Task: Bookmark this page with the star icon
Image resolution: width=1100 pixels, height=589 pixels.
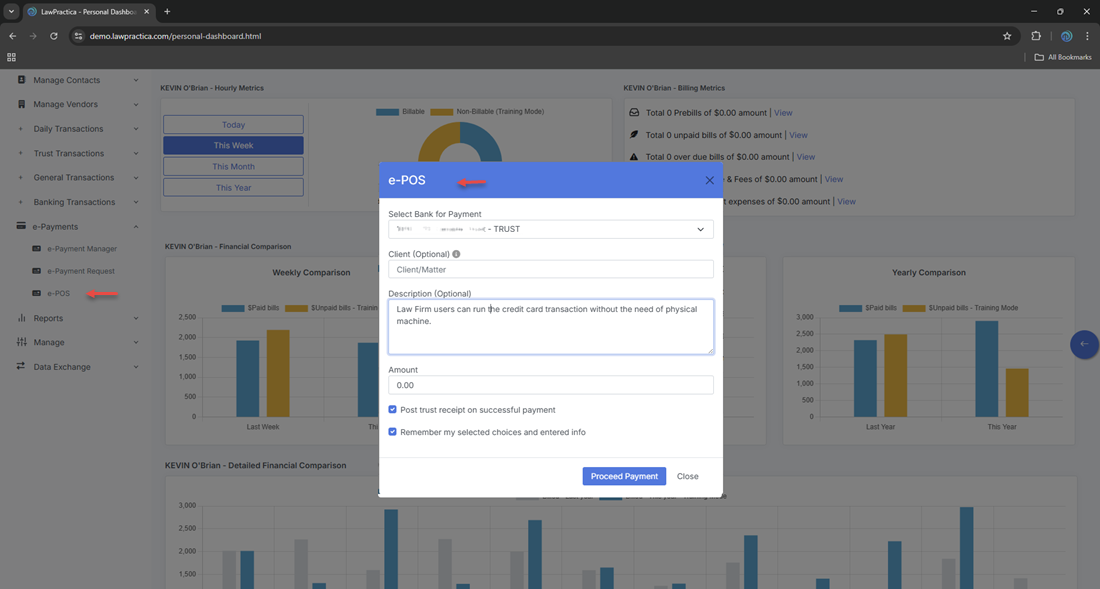Action: 1007,36
